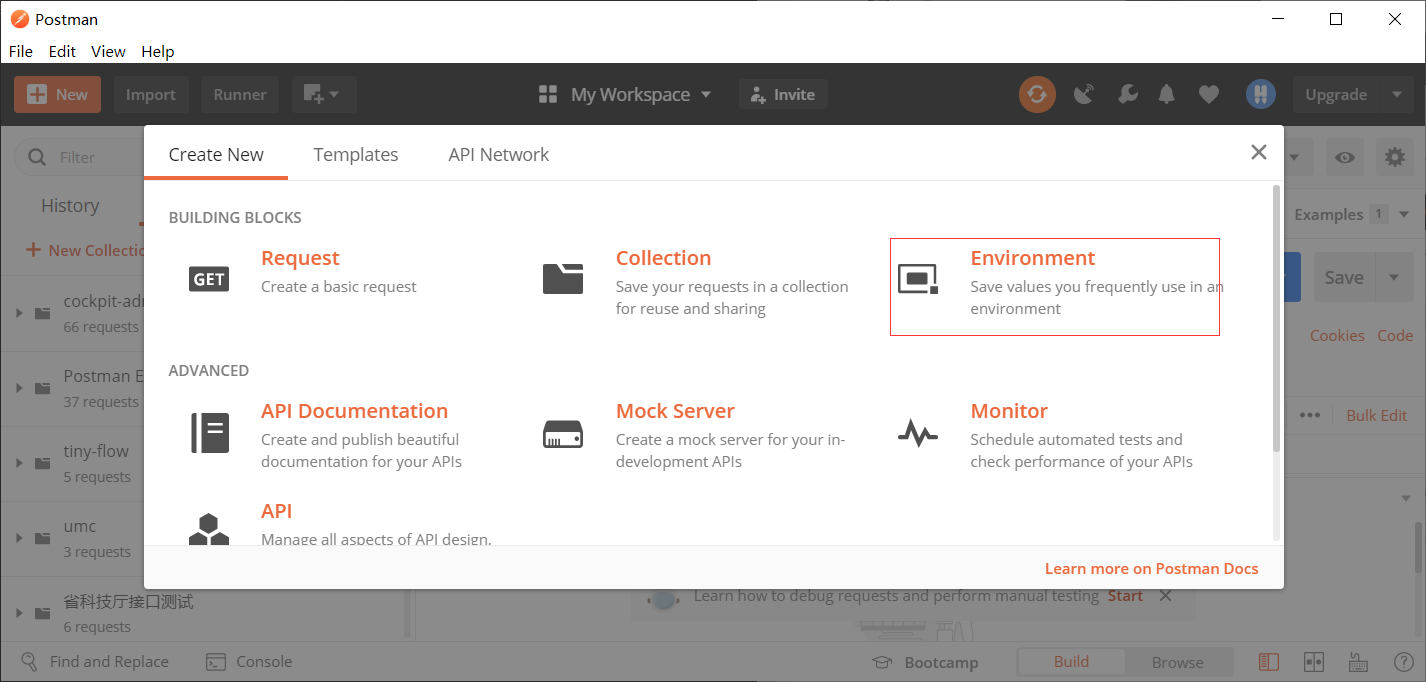Image resolution: width=1426 pixels, height=682 pixels.
Task: Click the Invite button
Action: click(x=783, y=95)
